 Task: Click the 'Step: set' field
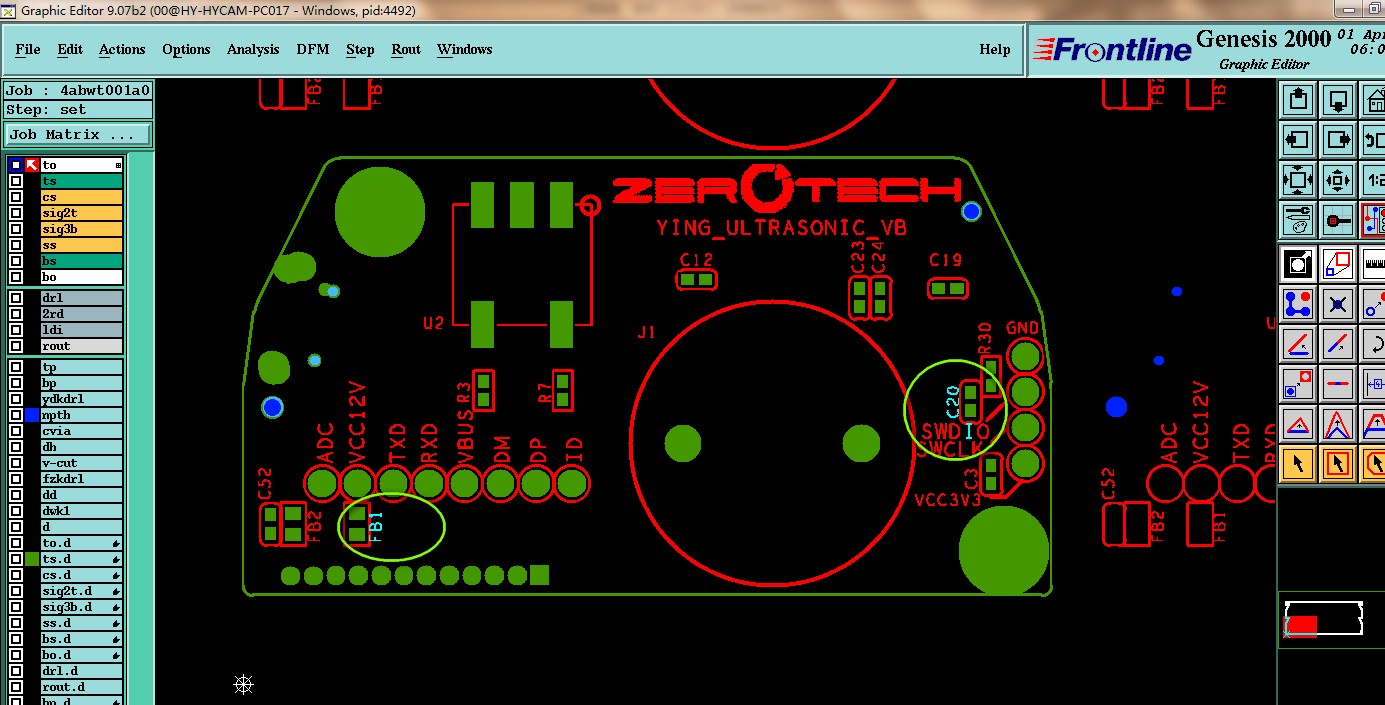coord(79,110)
